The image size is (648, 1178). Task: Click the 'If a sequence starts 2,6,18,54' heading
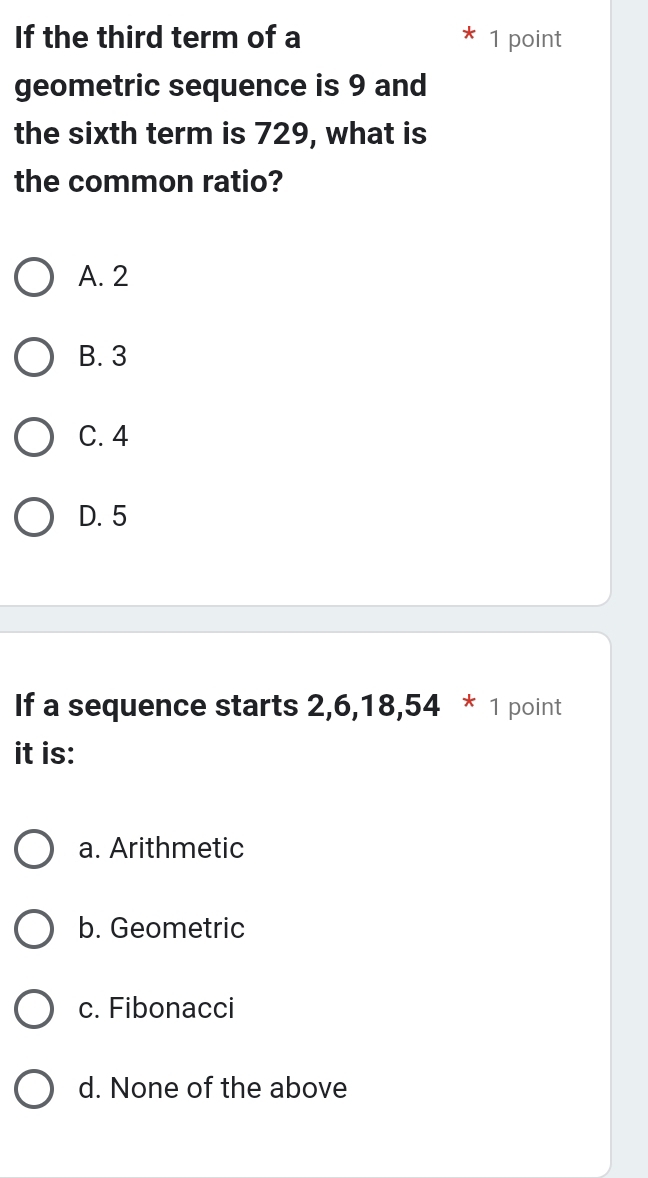227,706
